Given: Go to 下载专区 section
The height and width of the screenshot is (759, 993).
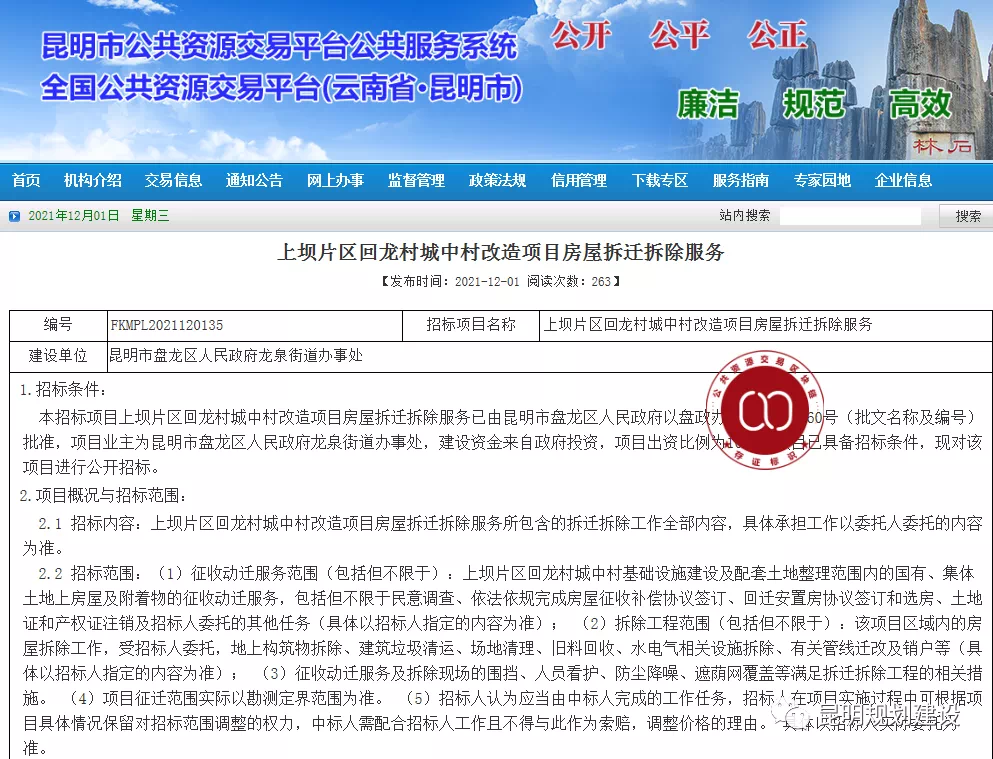Looking at the screenshot, I should 660,180.
